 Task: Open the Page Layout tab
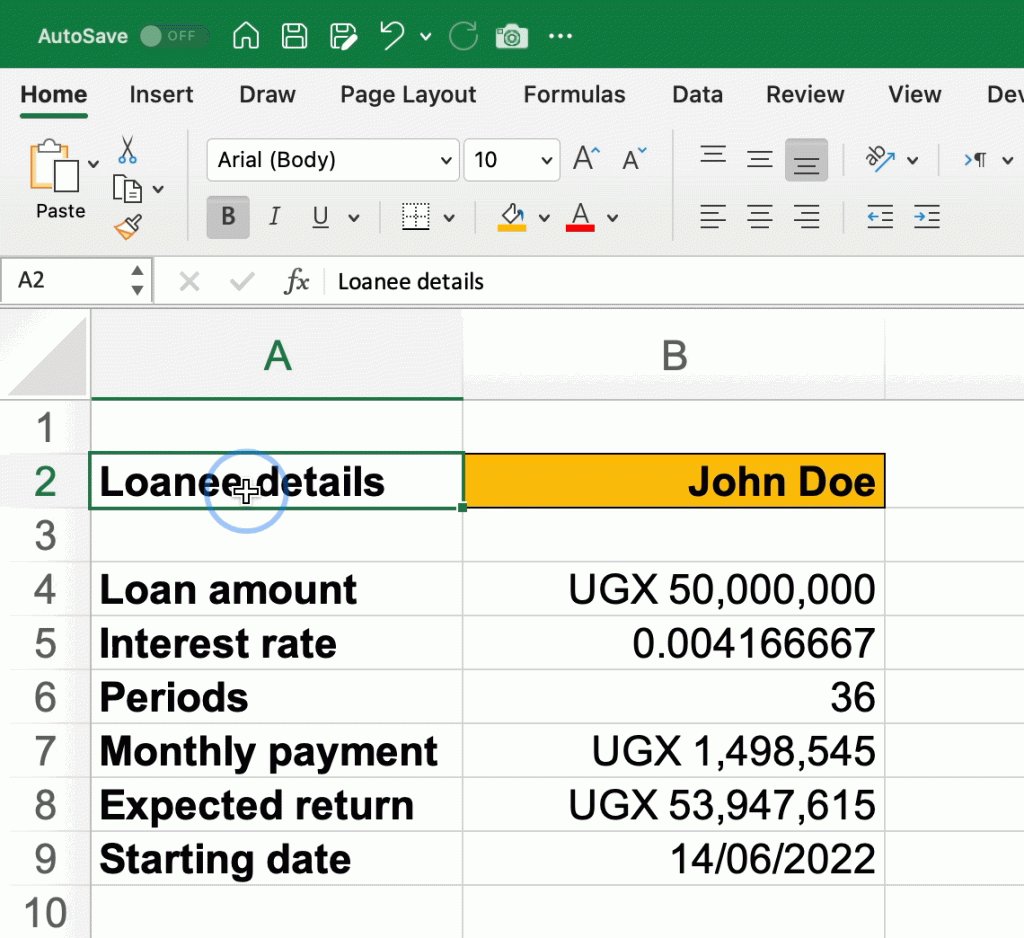tap(408, 95)
